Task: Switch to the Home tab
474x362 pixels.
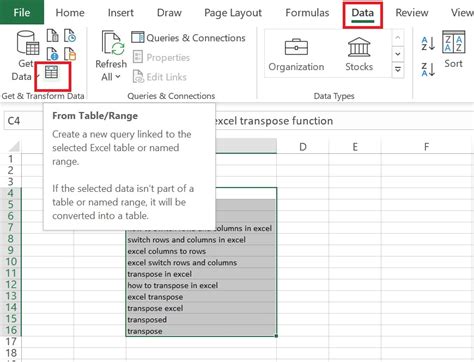Action: click(70, 13)
